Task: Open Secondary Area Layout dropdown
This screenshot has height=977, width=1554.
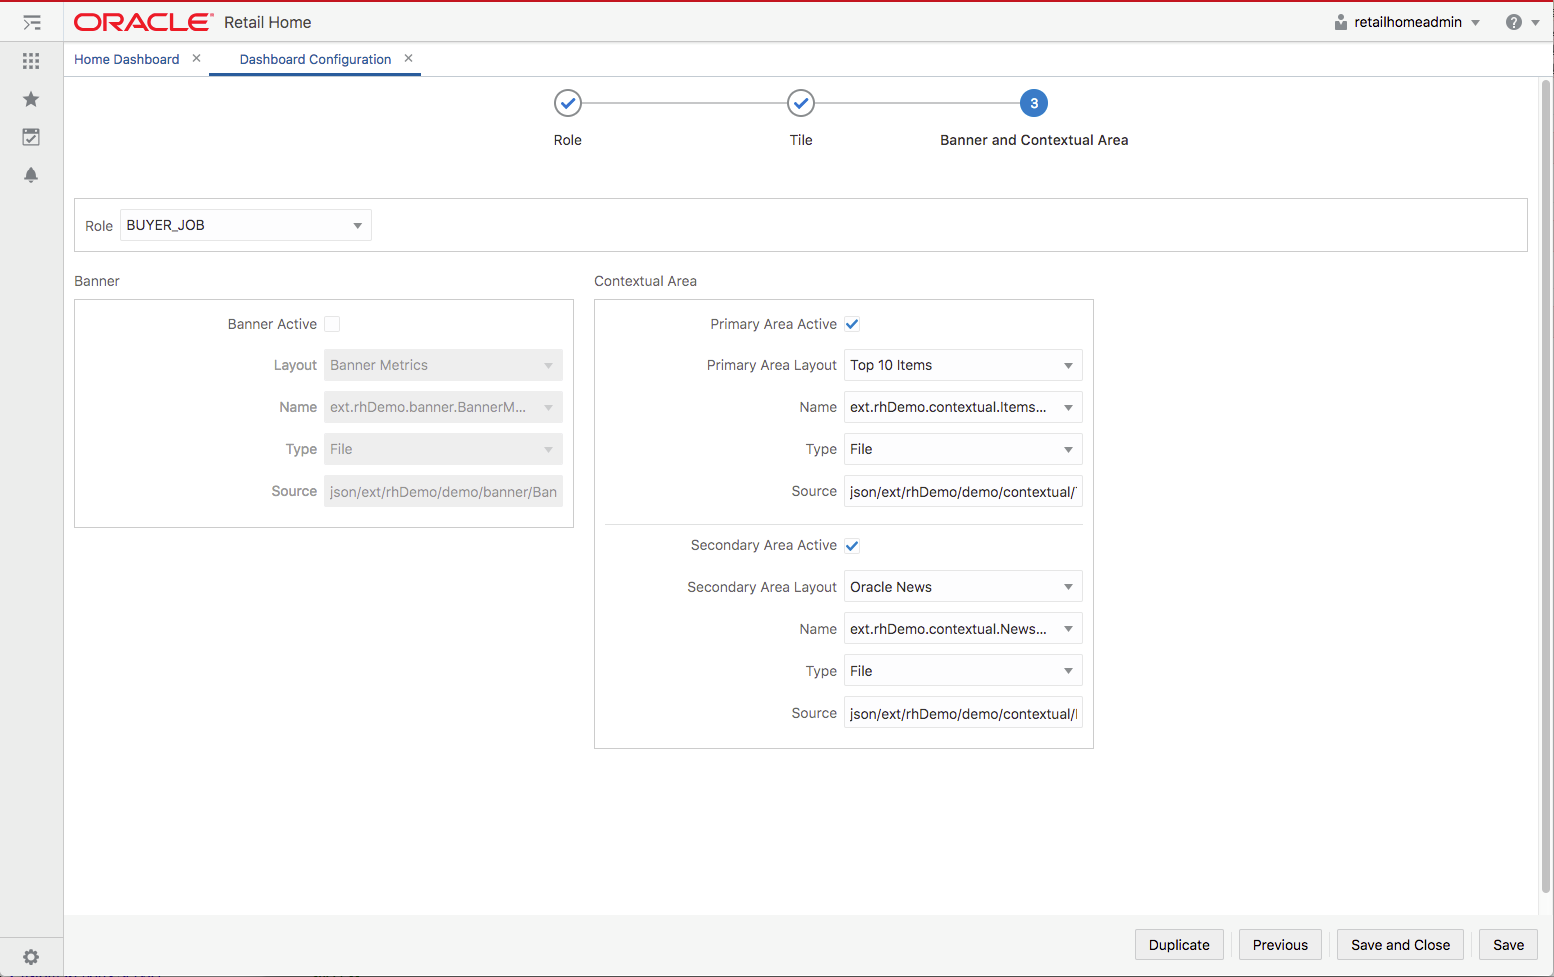Action: pos(963,587)
